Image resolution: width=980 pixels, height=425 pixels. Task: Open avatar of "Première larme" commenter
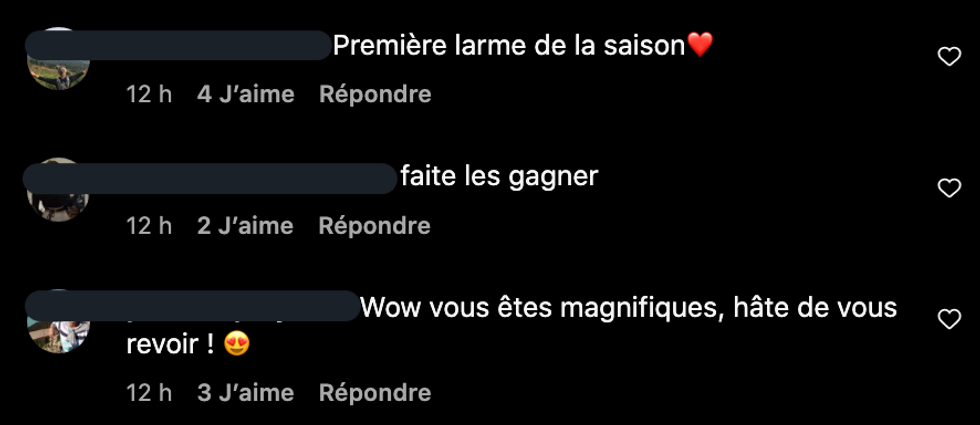pos(59,59)
